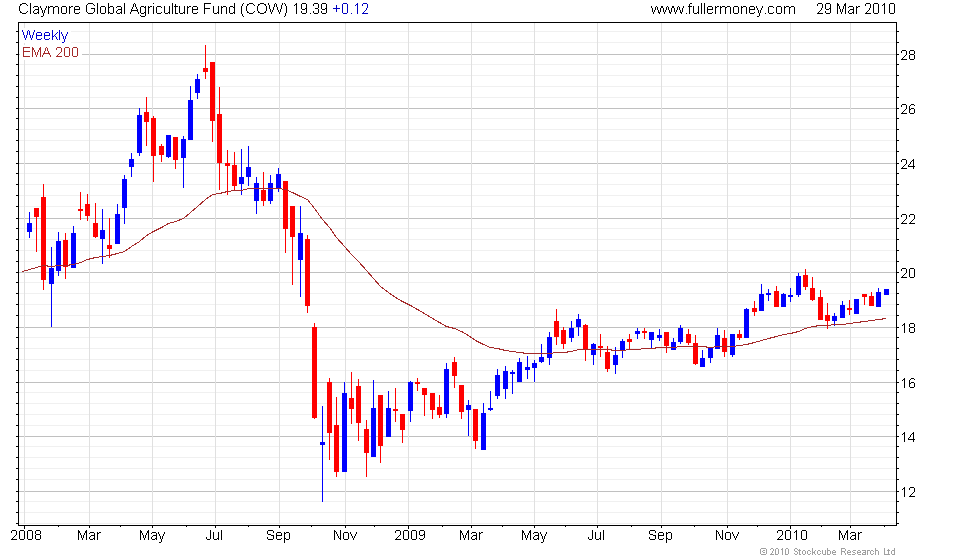Click the y-axis label 22
The image size is (980, 560).
[908, 219]
